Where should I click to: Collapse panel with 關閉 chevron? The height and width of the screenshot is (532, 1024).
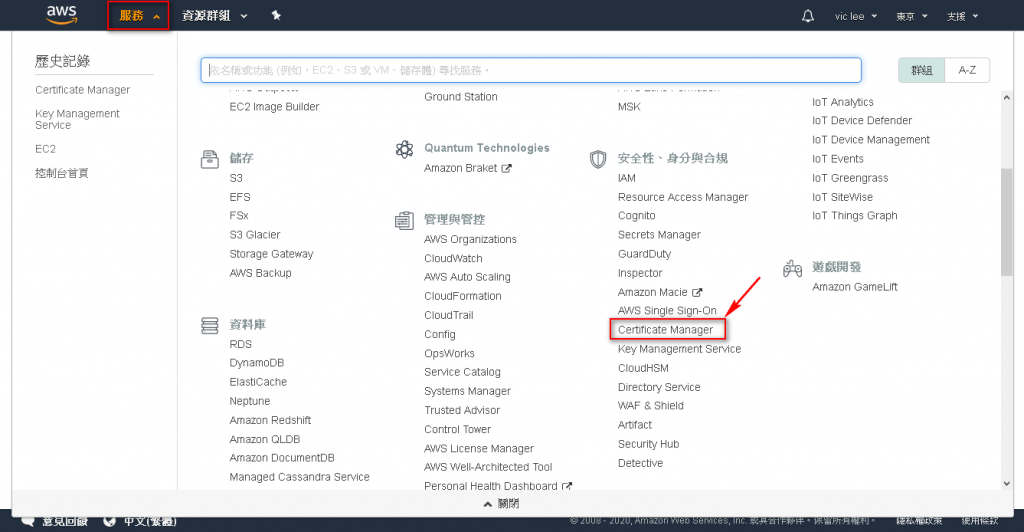pos(501,504)
